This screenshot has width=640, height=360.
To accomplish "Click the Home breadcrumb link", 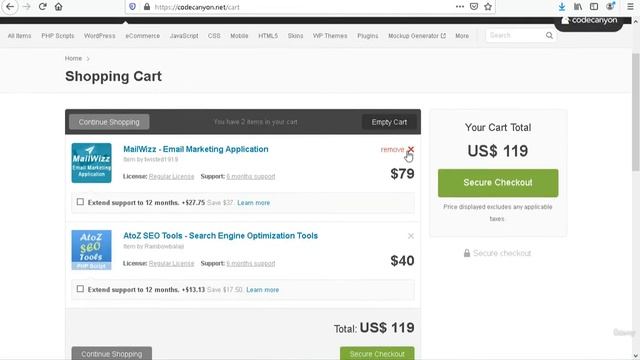I will (x=73, y=58).
